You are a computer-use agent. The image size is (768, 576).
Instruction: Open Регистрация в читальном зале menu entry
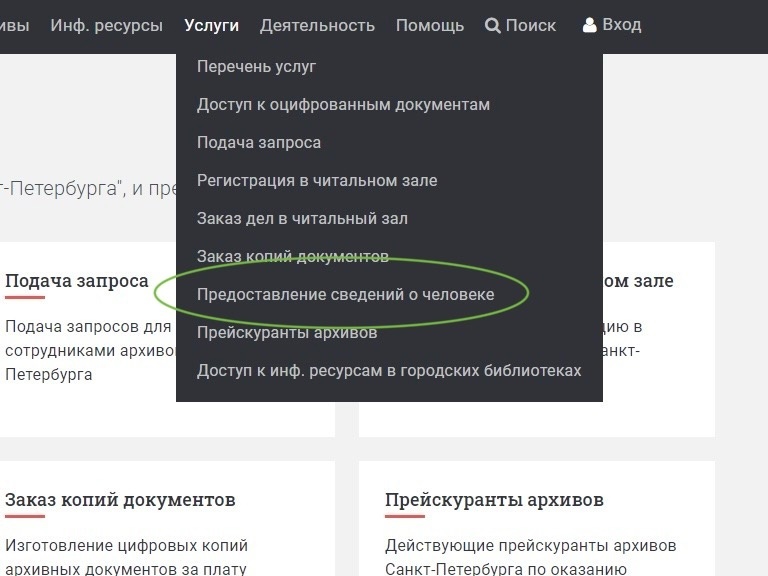[317, 181]
